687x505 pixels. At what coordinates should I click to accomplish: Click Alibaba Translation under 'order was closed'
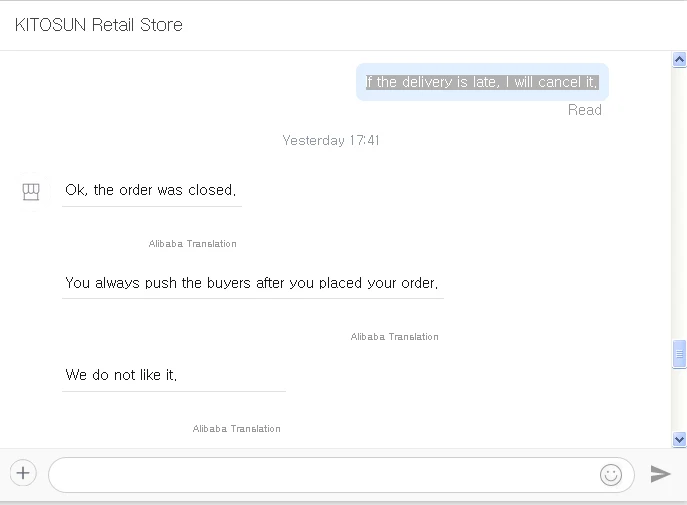coord(193,244)
